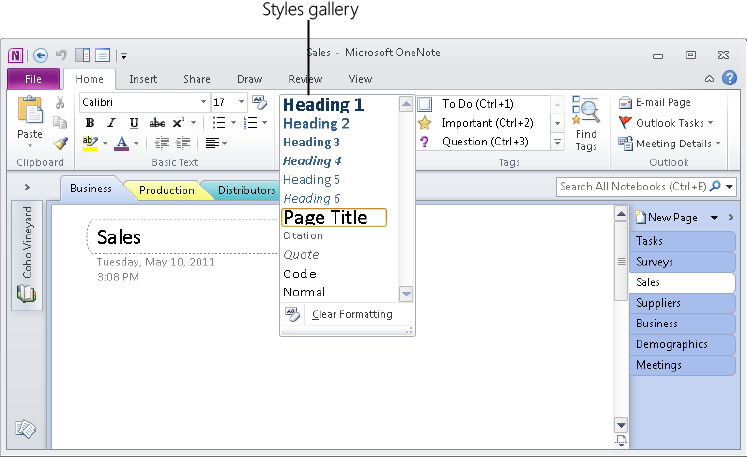Expand the Tags gallery More arrow
Image resolution: width=747 pixels, height=457 pixels.
coord(557,142)
